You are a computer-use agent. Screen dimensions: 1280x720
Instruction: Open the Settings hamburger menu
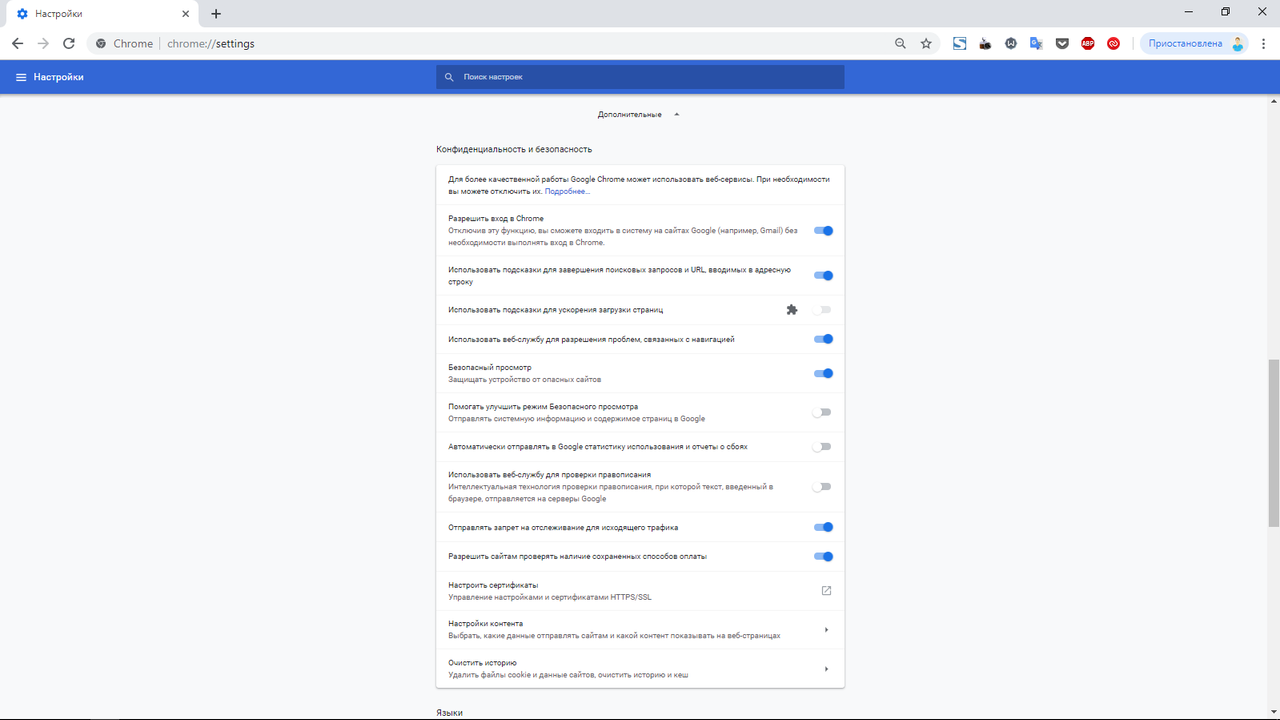click(20, 77)
